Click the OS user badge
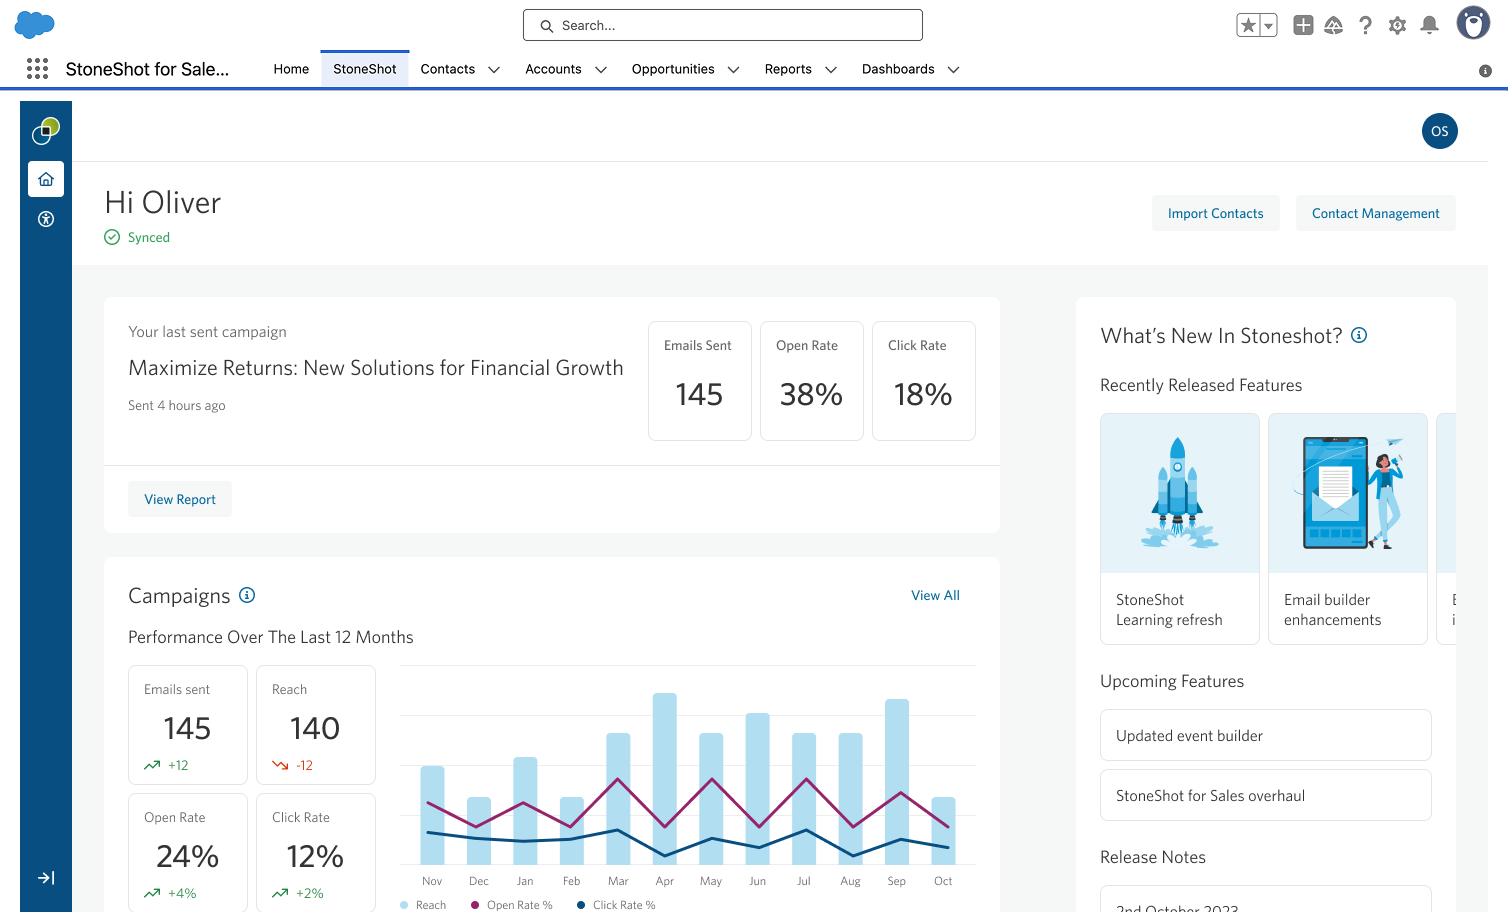This screenshot has width=1508, height=912. click(1440, 131)
